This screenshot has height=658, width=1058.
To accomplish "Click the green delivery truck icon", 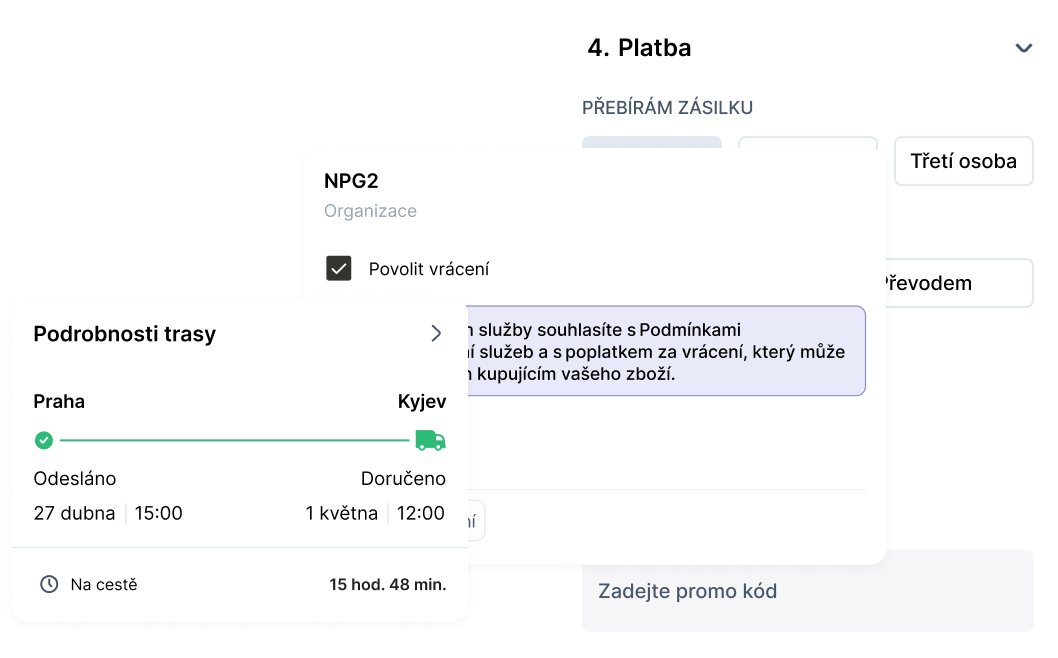I will point(431,440).
